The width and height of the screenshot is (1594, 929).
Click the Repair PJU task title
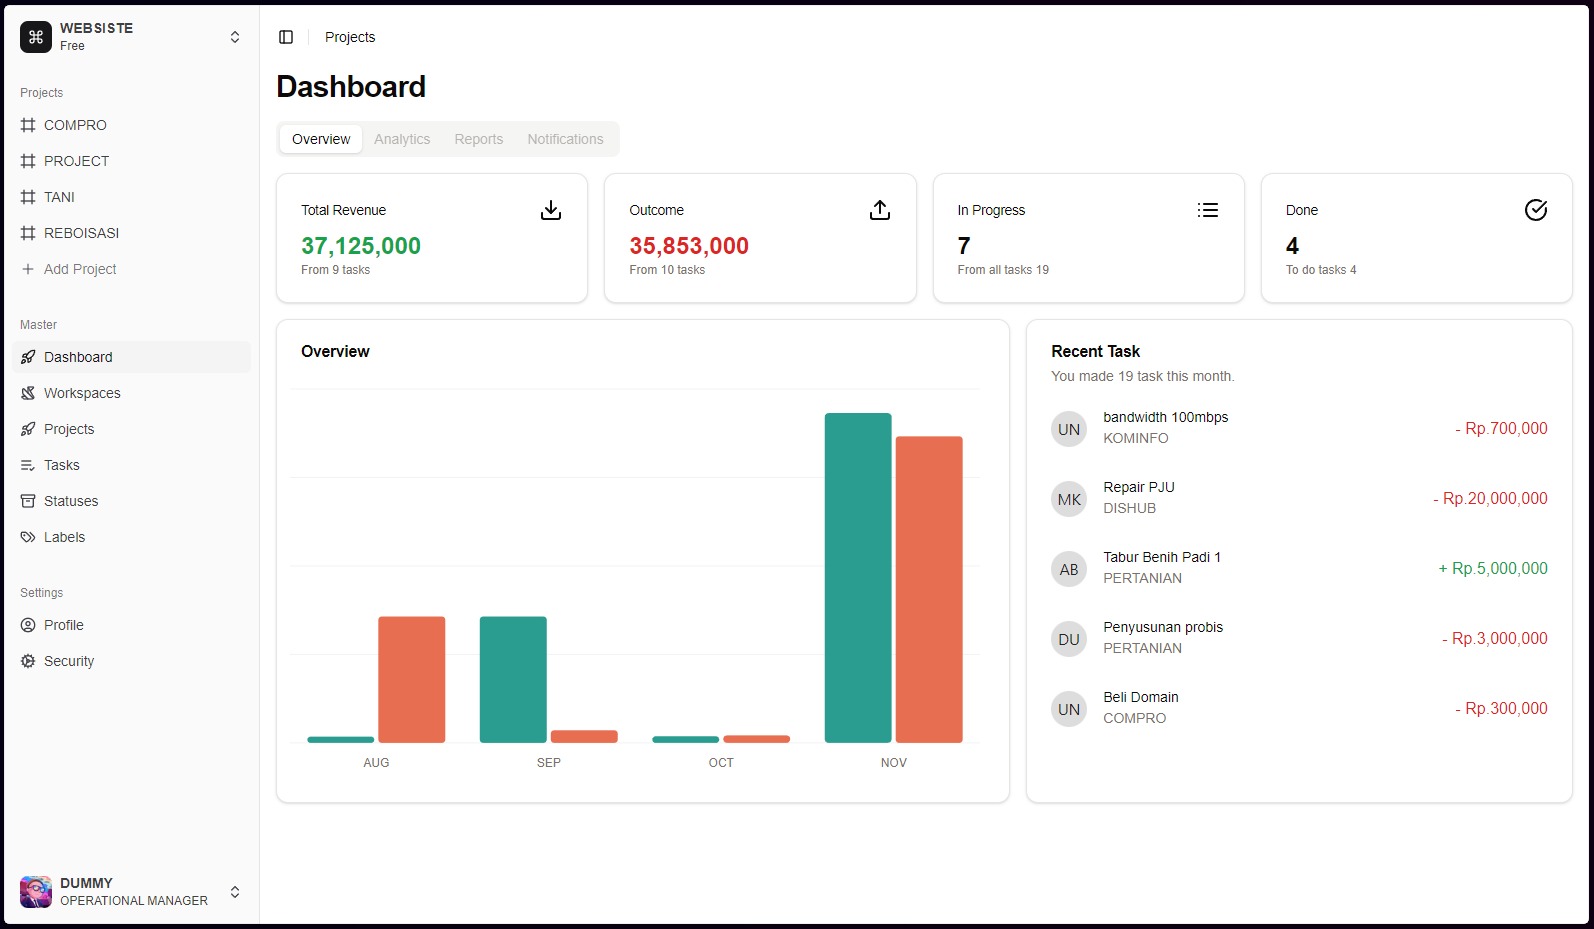[x=1139, y=487]
